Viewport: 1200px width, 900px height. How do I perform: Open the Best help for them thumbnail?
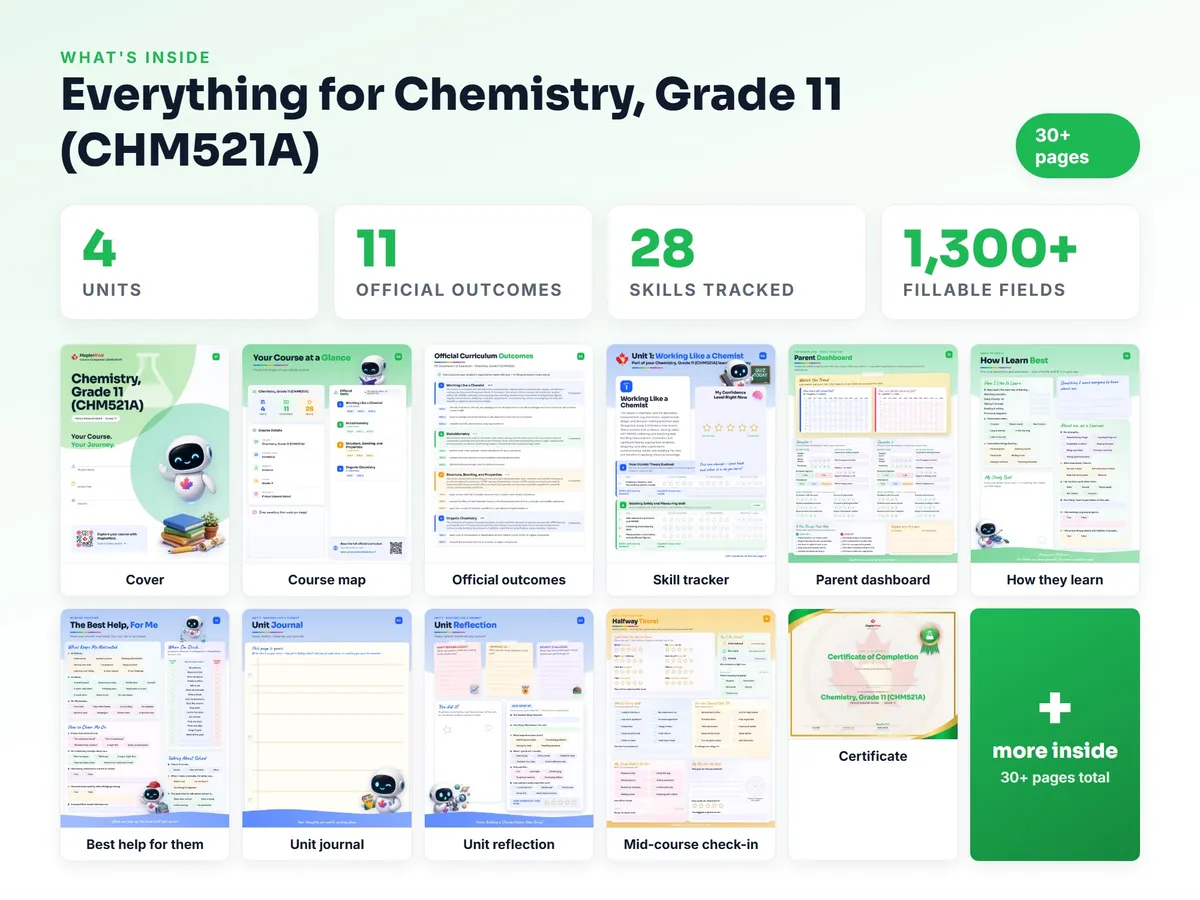[x=145, y=718]
